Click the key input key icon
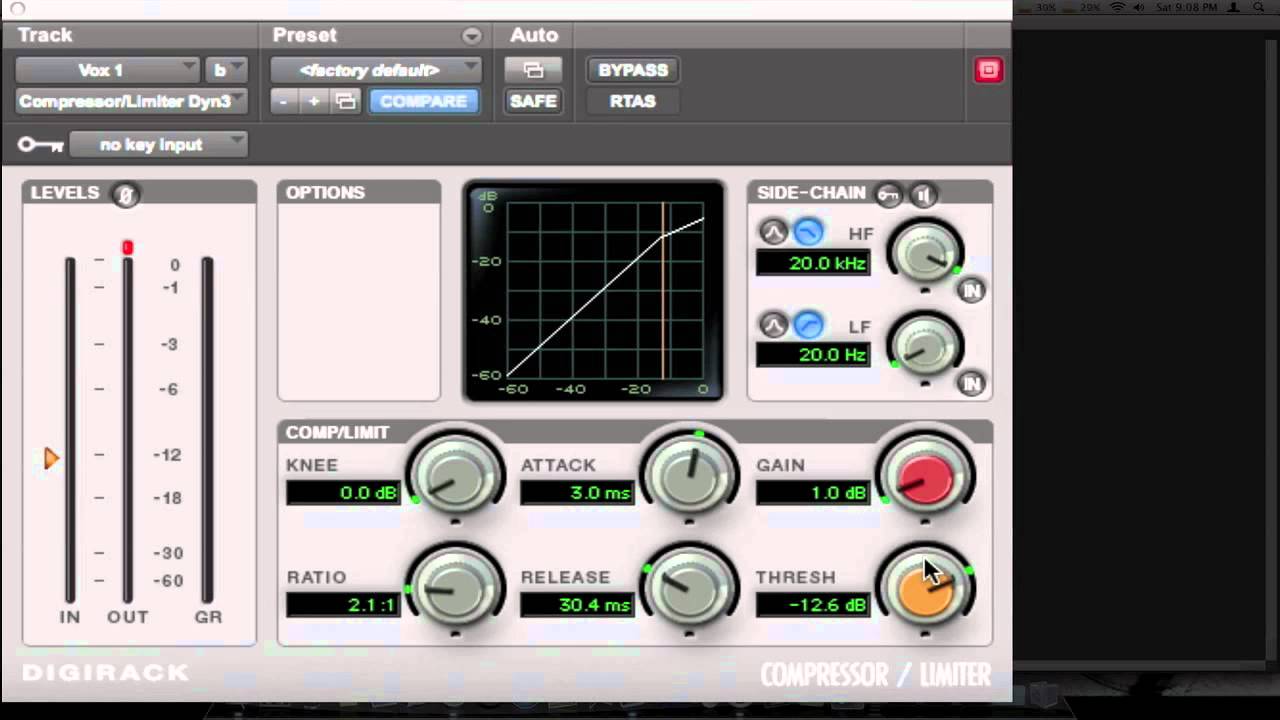The image size is (1280, 720). [41, 145]
